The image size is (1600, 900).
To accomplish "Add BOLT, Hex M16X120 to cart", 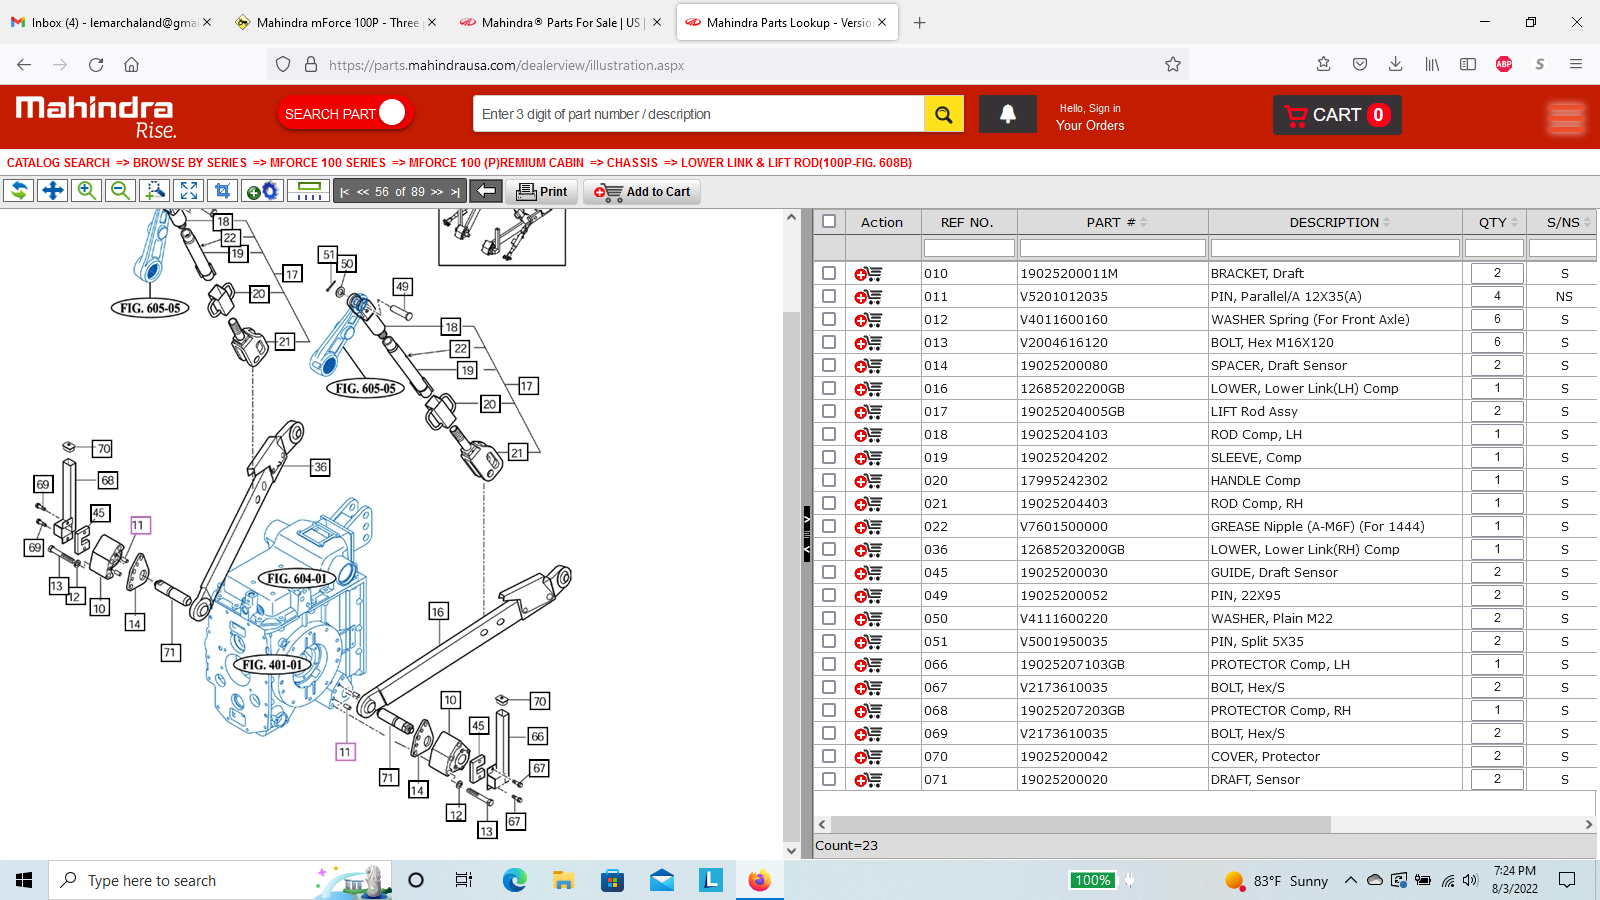I will click(868, 343).
